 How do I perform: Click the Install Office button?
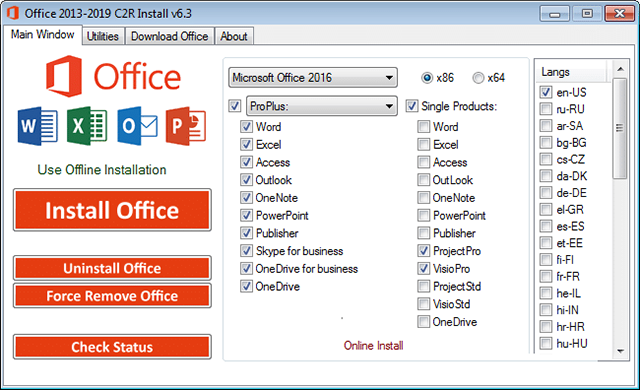click(112, 210)
